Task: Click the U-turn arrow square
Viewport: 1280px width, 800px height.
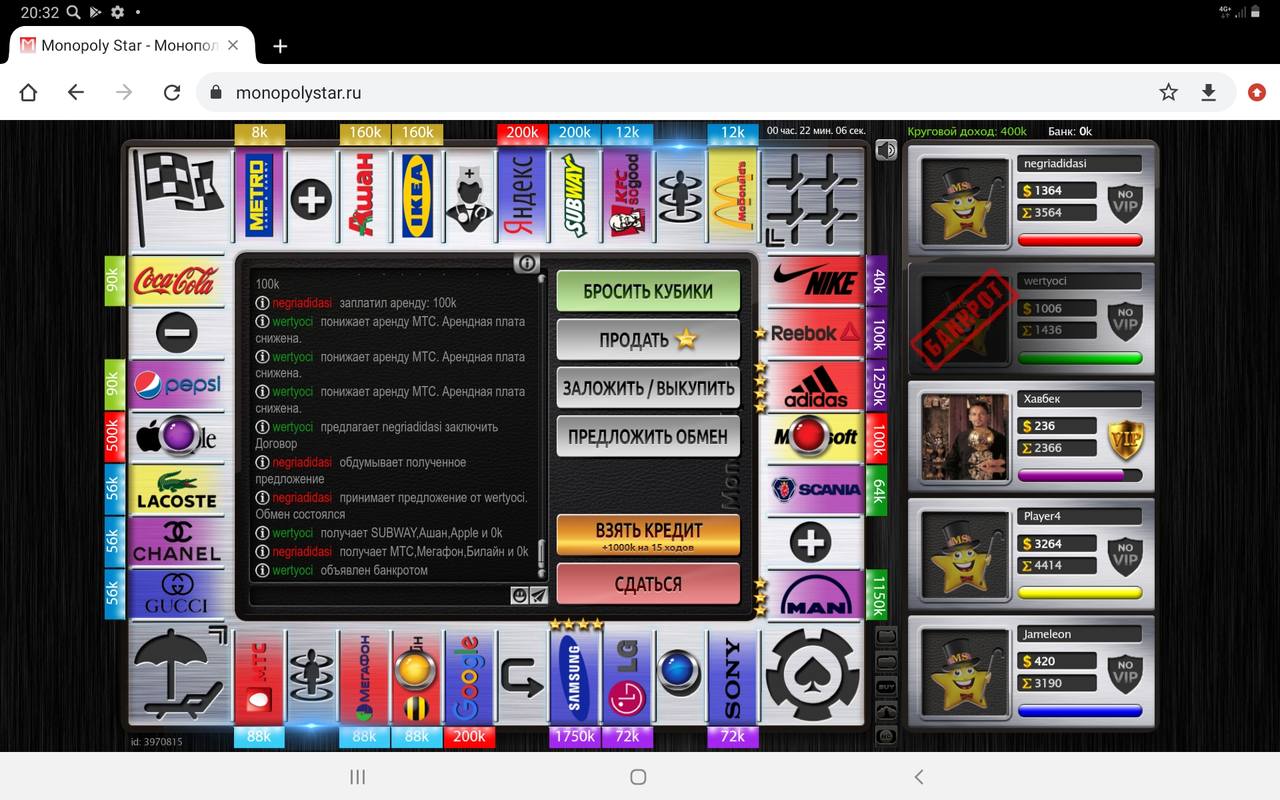Action: [x=522, y=677]
